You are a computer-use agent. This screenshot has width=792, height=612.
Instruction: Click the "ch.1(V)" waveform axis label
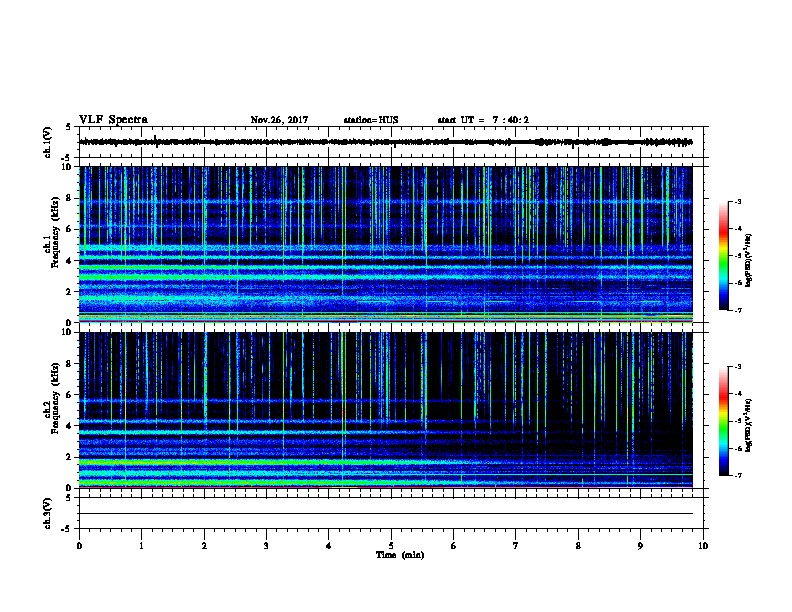48,142
